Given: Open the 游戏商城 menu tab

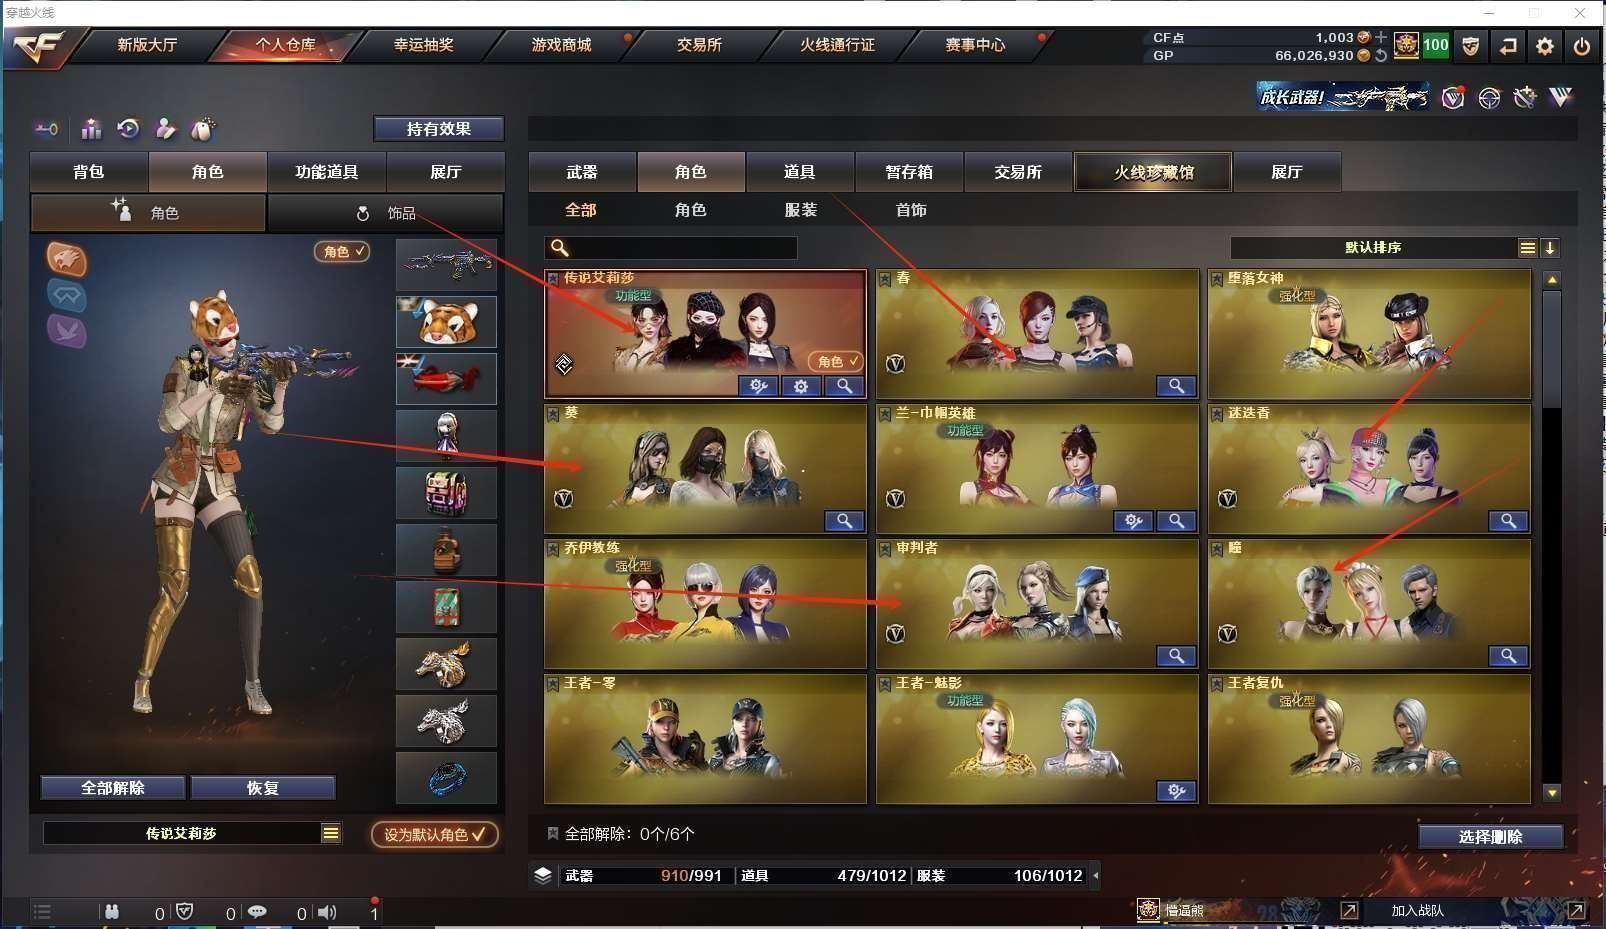Looking at the screenshot, I should [x=561, y=45].
